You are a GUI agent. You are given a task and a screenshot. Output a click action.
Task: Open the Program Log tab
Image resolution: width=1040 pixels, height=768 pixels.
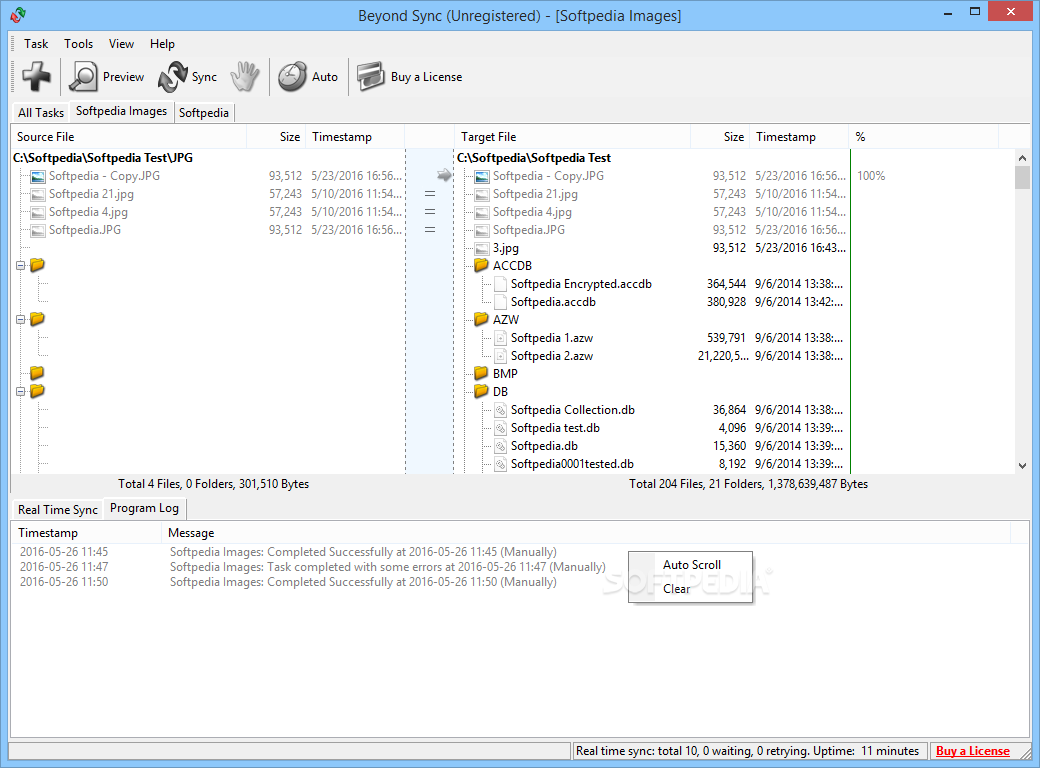[x=145, y=508]
